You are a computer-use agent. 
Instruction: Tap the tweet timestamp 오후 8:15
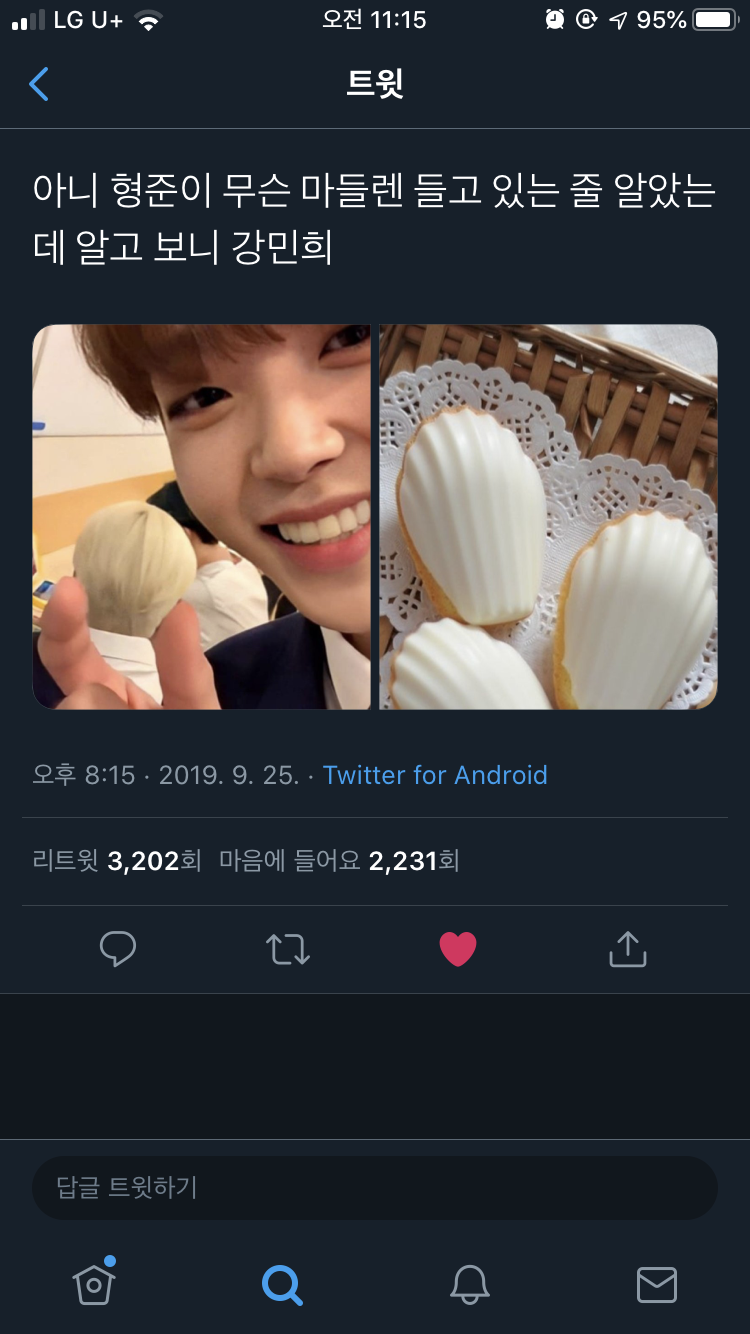tap(84, 775)
